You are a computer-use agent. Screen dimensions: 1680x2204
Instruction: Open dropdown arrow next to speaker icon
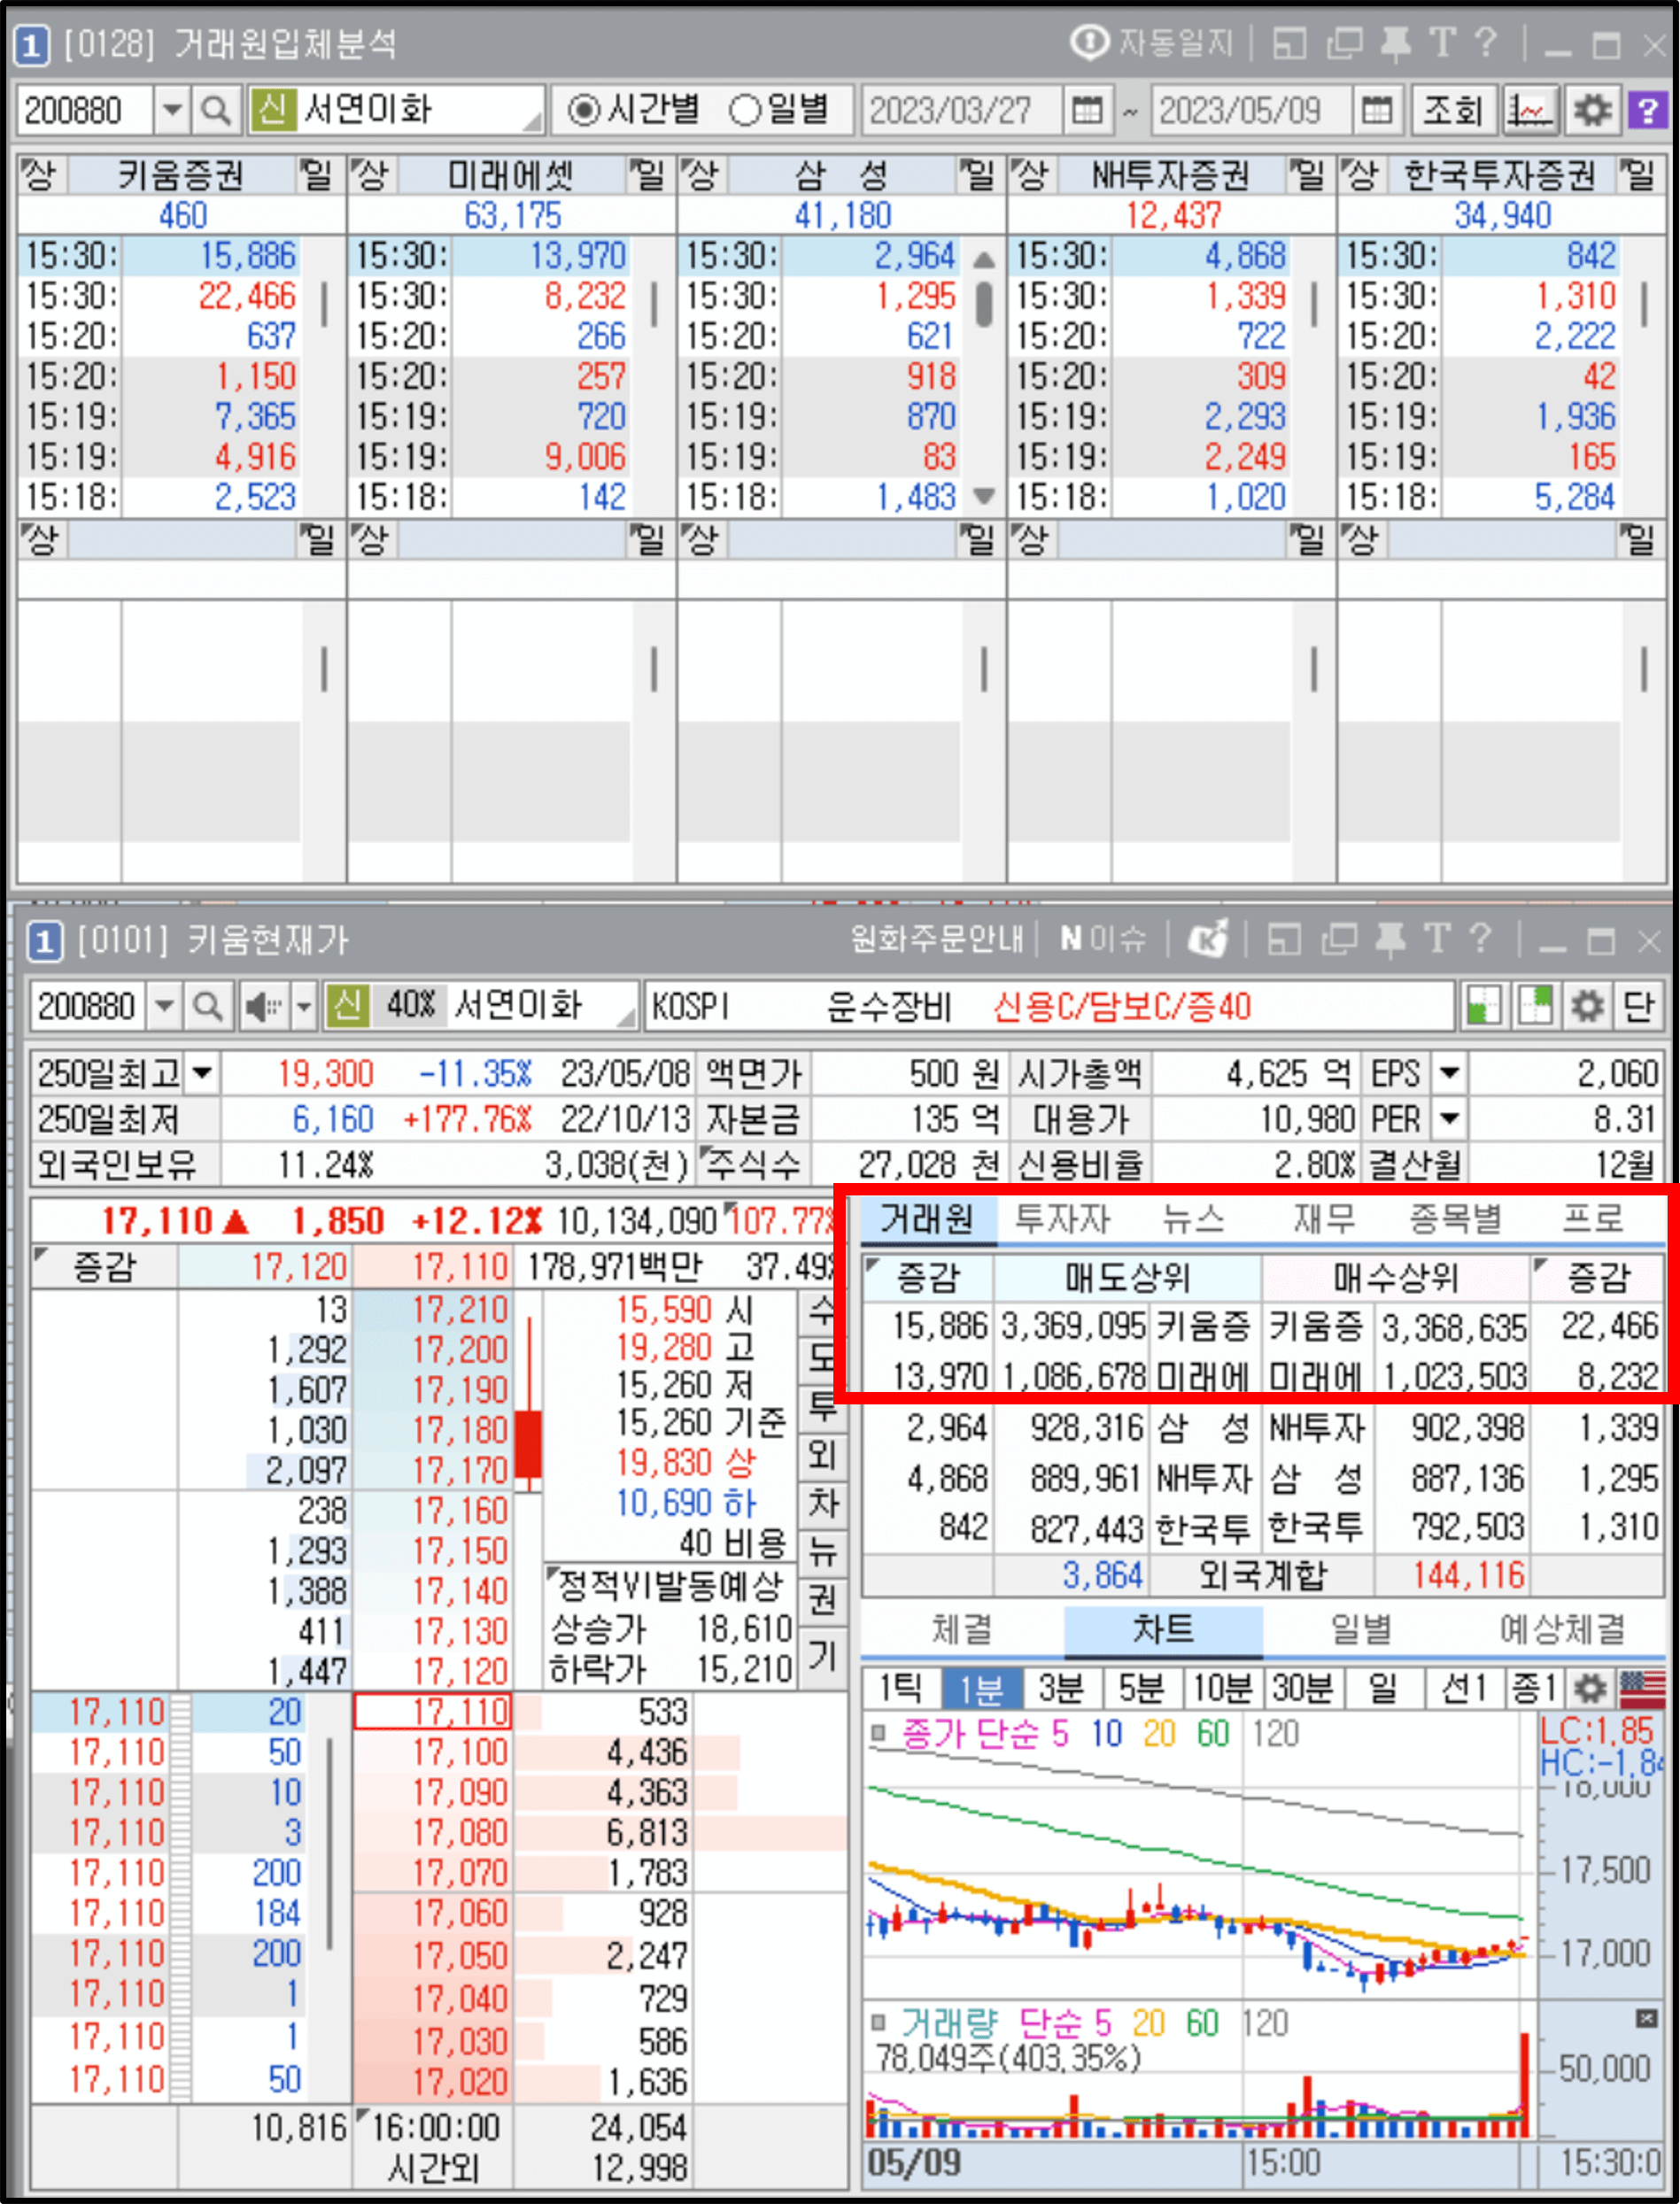(304, 1006)
